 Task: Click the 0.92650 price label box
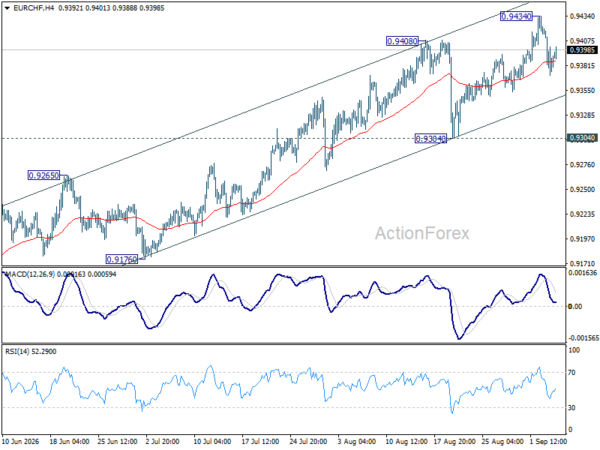click(44, 176)
